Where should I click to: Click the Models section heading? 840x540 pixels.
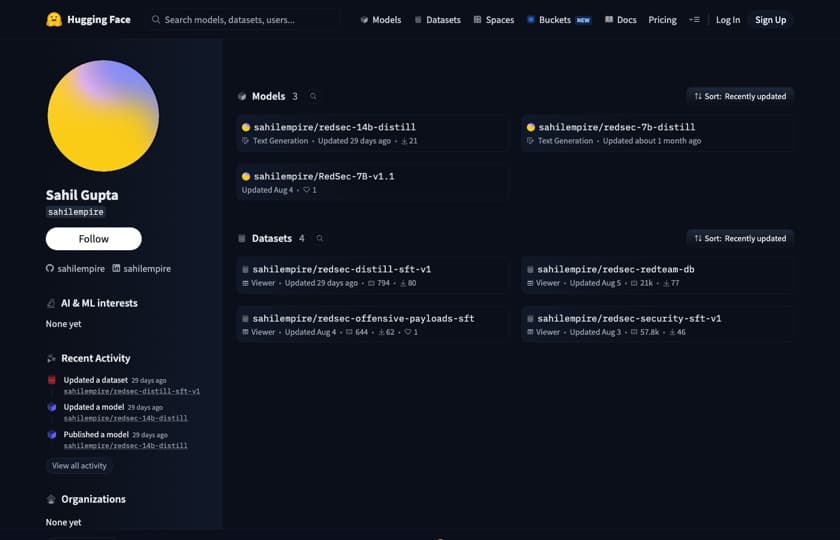[268, 96]
